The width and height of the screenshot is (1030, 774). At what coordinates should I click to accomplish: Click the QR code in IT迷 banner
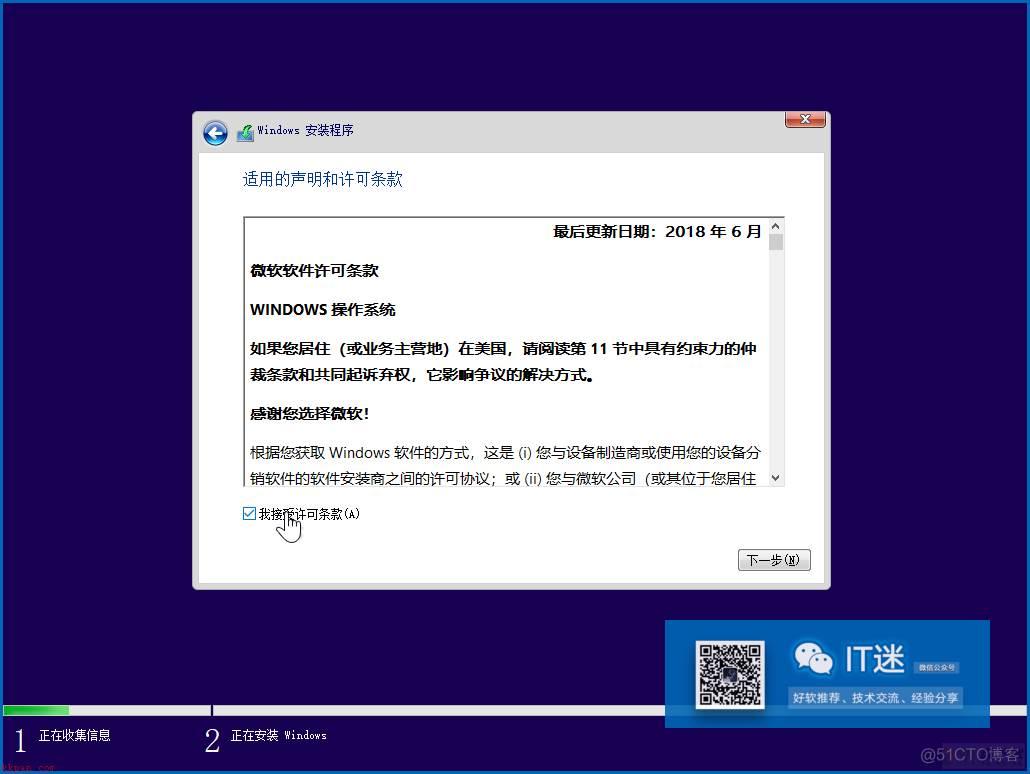coord(730,675)
